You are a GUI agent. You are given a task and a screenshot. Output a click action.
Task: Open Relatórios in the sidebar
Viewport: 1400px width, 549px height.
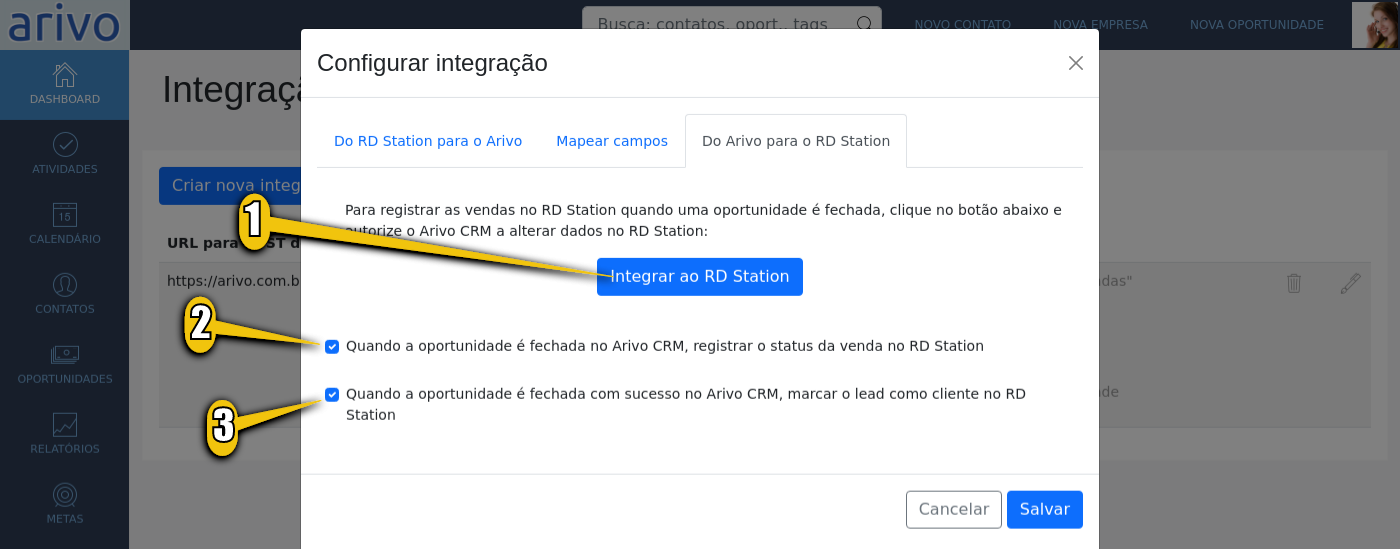(64, 435)
